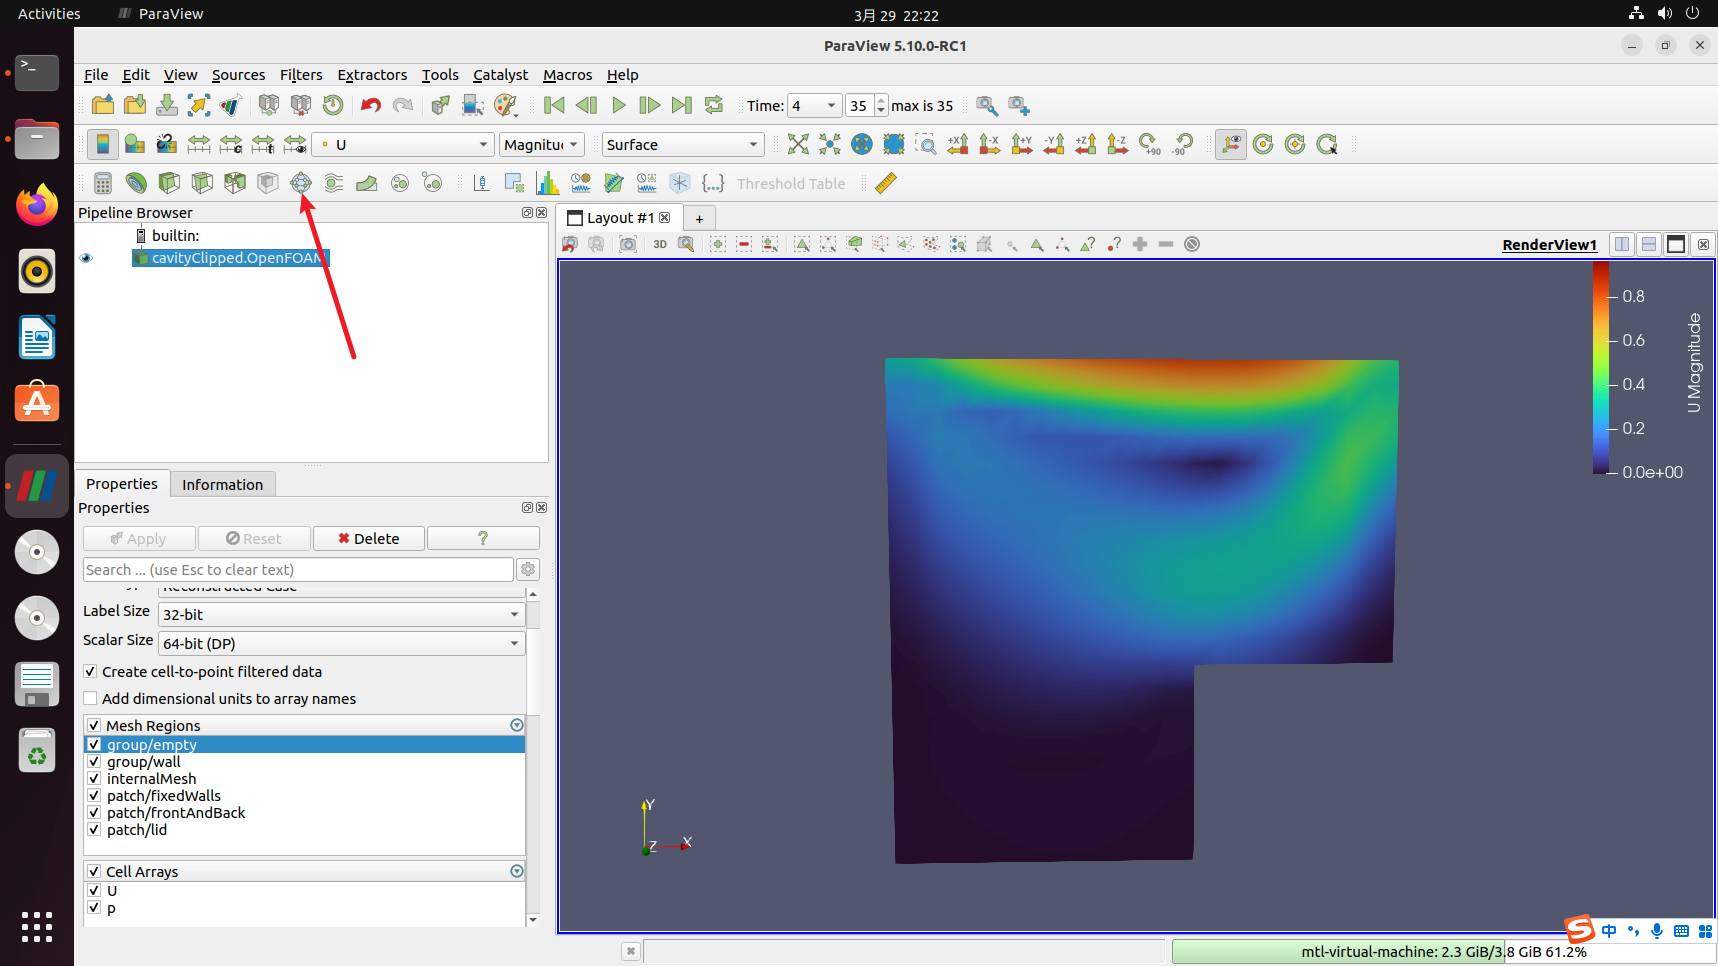Uncheck the patch/lid checkbox
The width and height of the screenshot is (1718, 966).
[x=94, y=830]
